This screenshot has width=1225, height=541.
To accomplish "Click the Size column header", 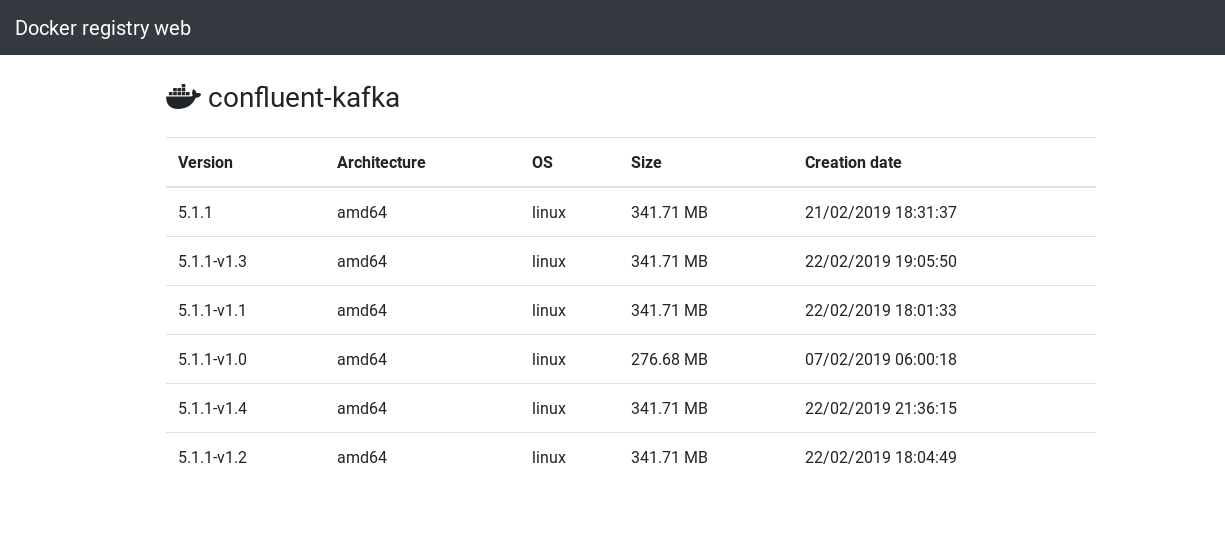I will point(646,162).
